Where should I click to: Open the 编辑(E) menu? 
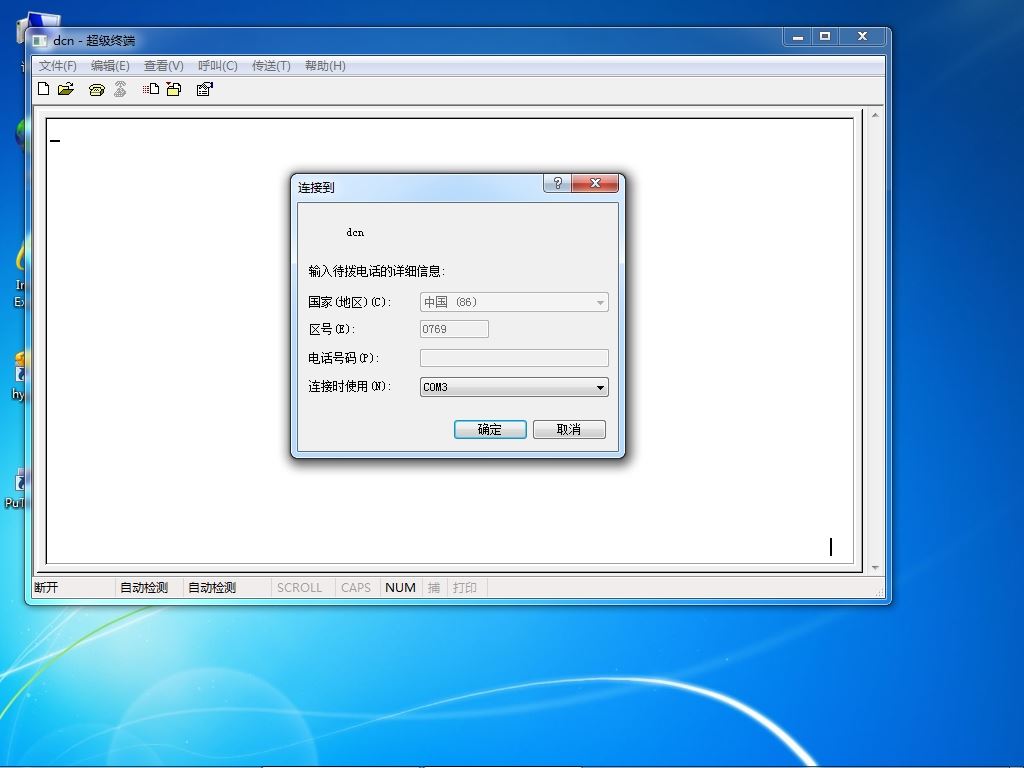click(x=110, y=65)
